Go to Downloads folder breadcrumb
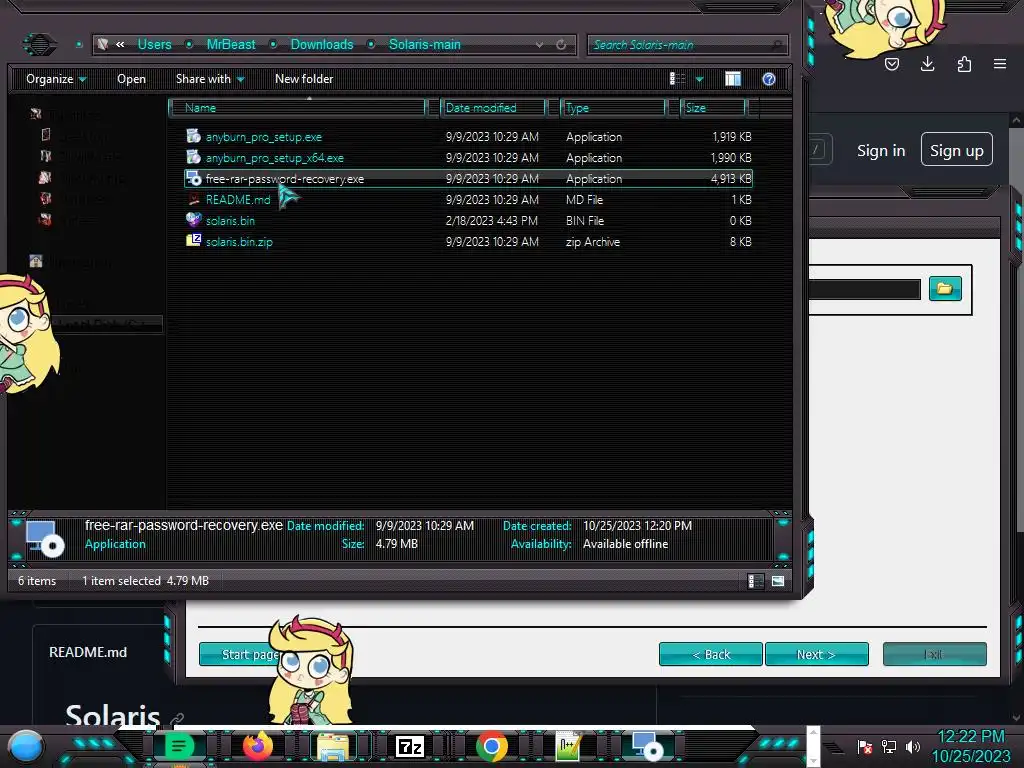 click(x=322, y=44)
